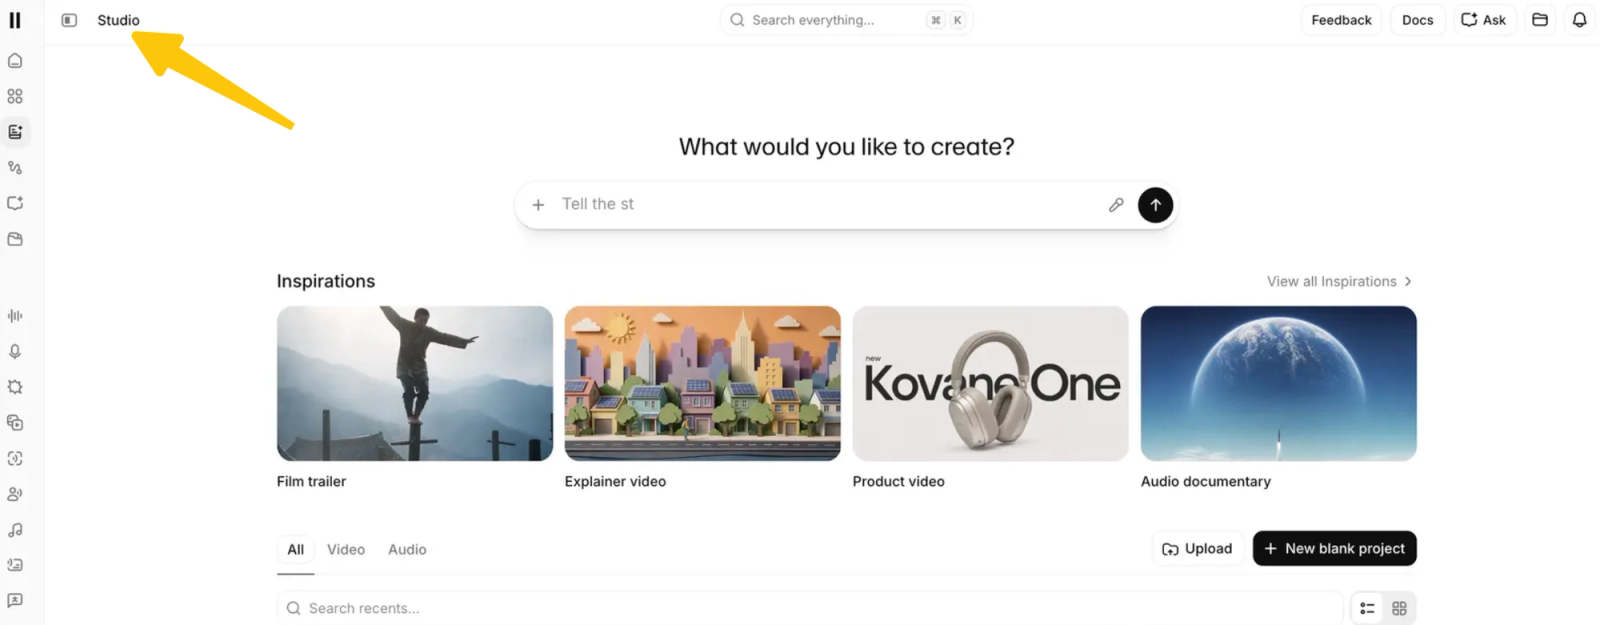Switch recents to grid view

[1399, 608]
